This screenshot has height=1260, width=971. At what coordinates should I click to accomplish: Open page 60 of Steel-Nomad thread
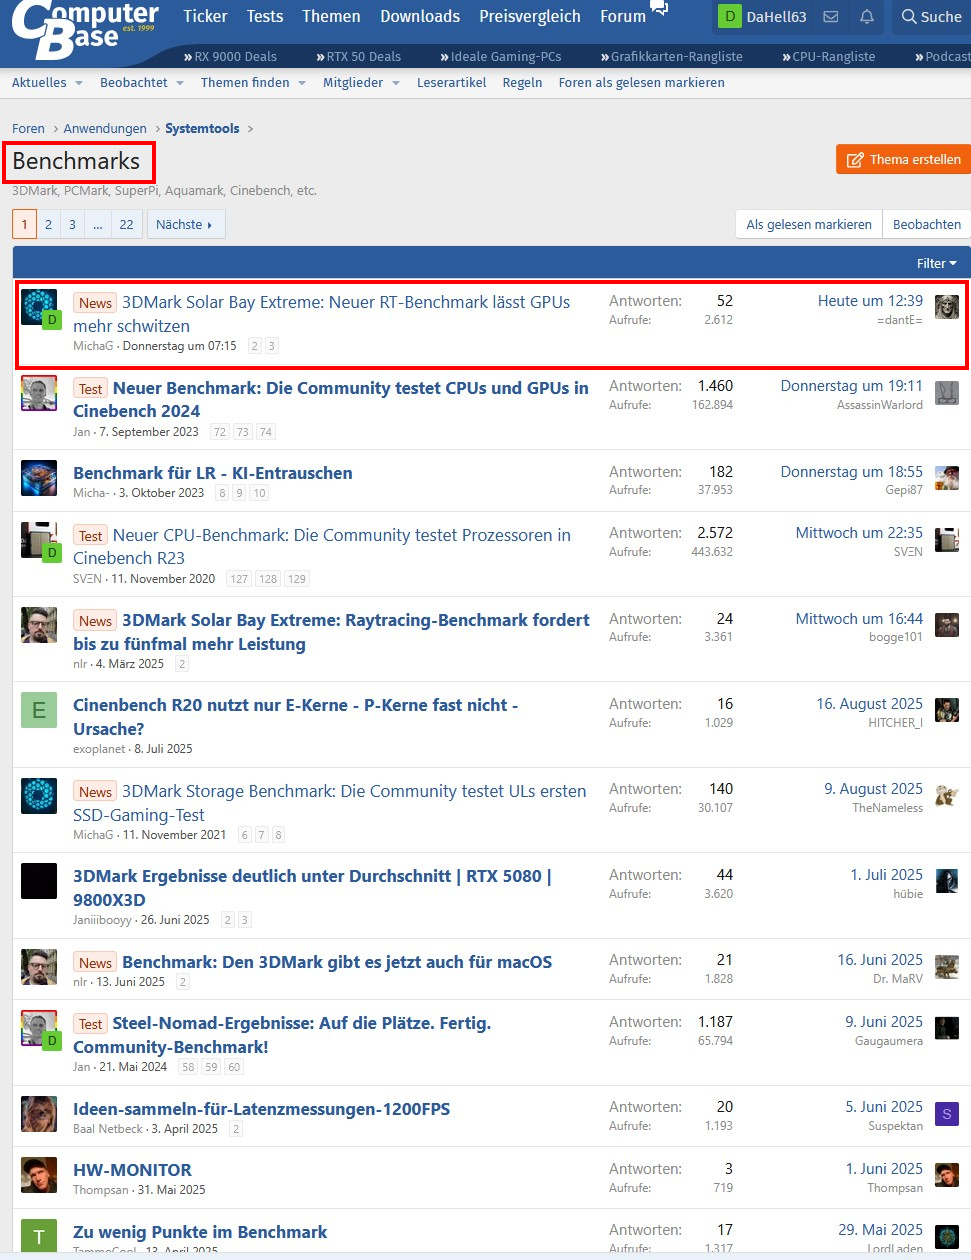point(234,1067)
